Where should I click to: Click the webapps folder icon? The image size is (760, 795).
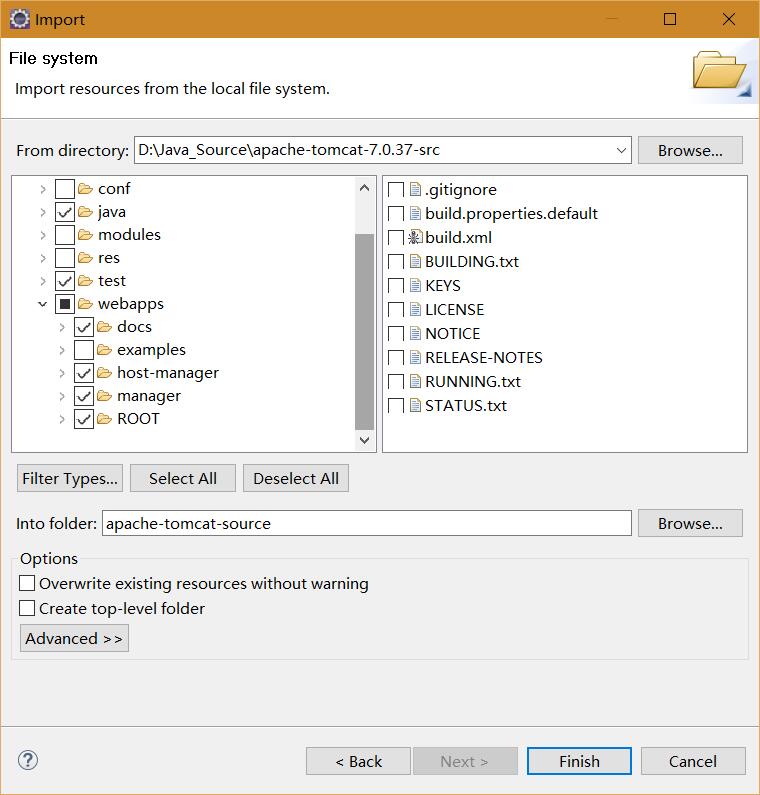85,304
